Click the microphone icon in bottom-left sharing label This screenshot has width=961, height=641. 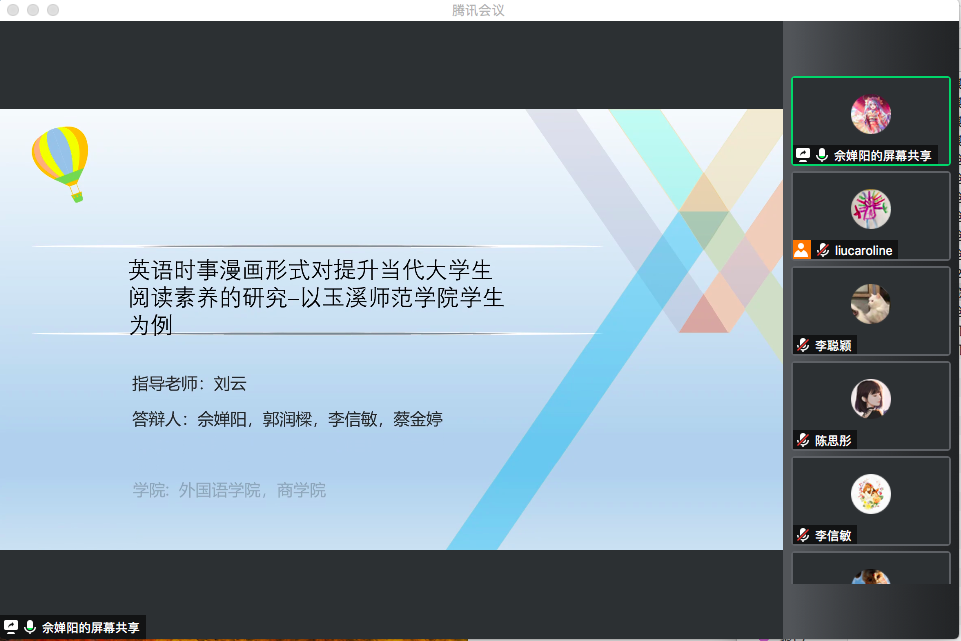pos(30,627)
